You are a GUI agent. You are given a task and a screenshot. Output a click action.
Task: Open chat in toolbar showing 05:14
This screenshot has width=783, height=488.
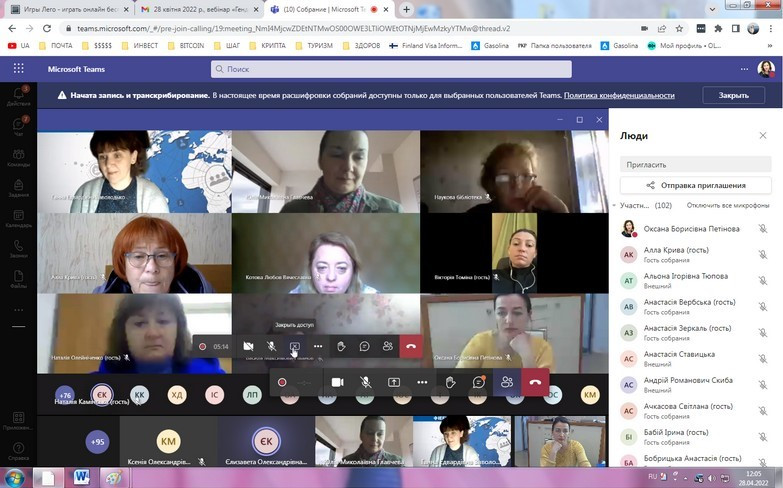tap(365, 346)
